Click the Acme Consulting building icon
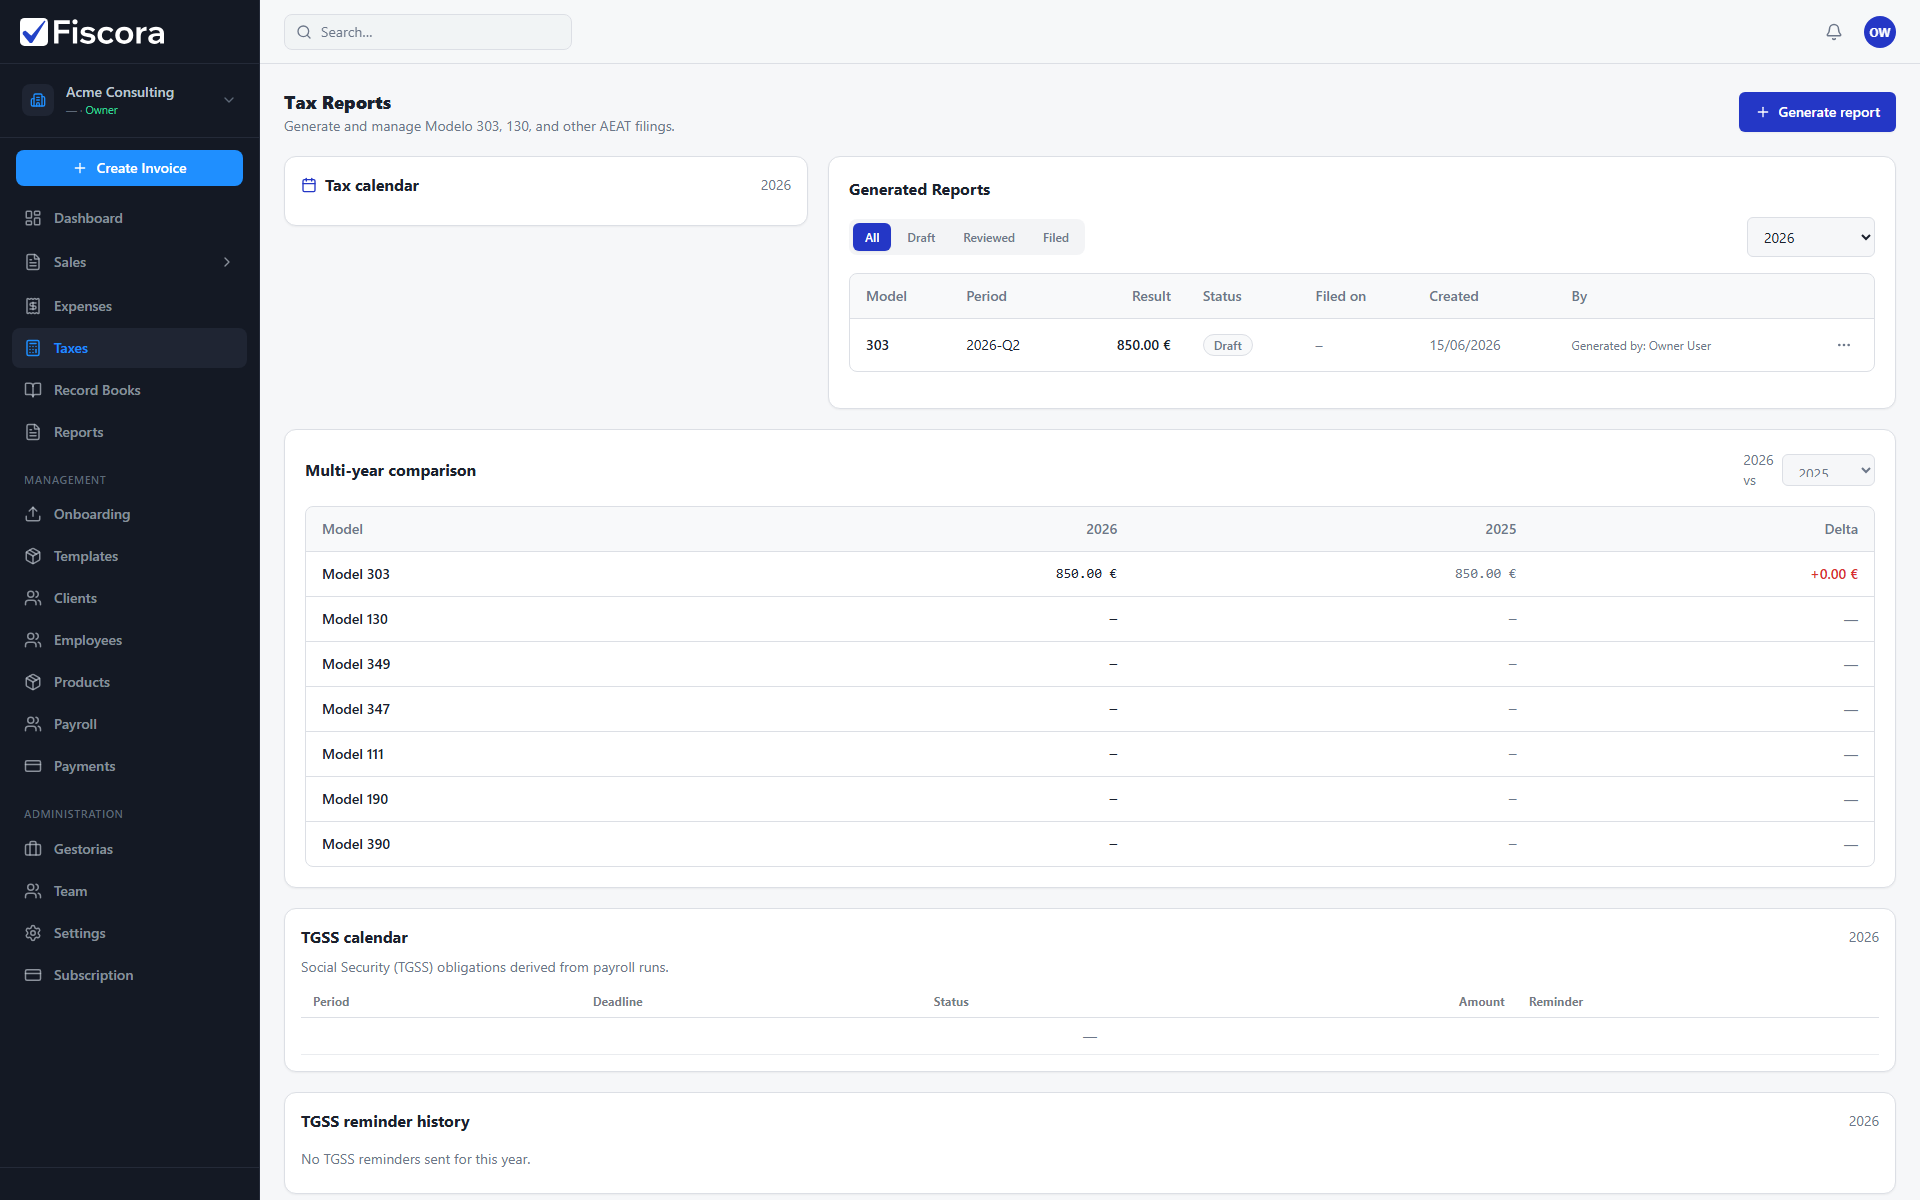Image resolution: width=1920 pixels, height=1200 pixels. (x=38, y=100)
